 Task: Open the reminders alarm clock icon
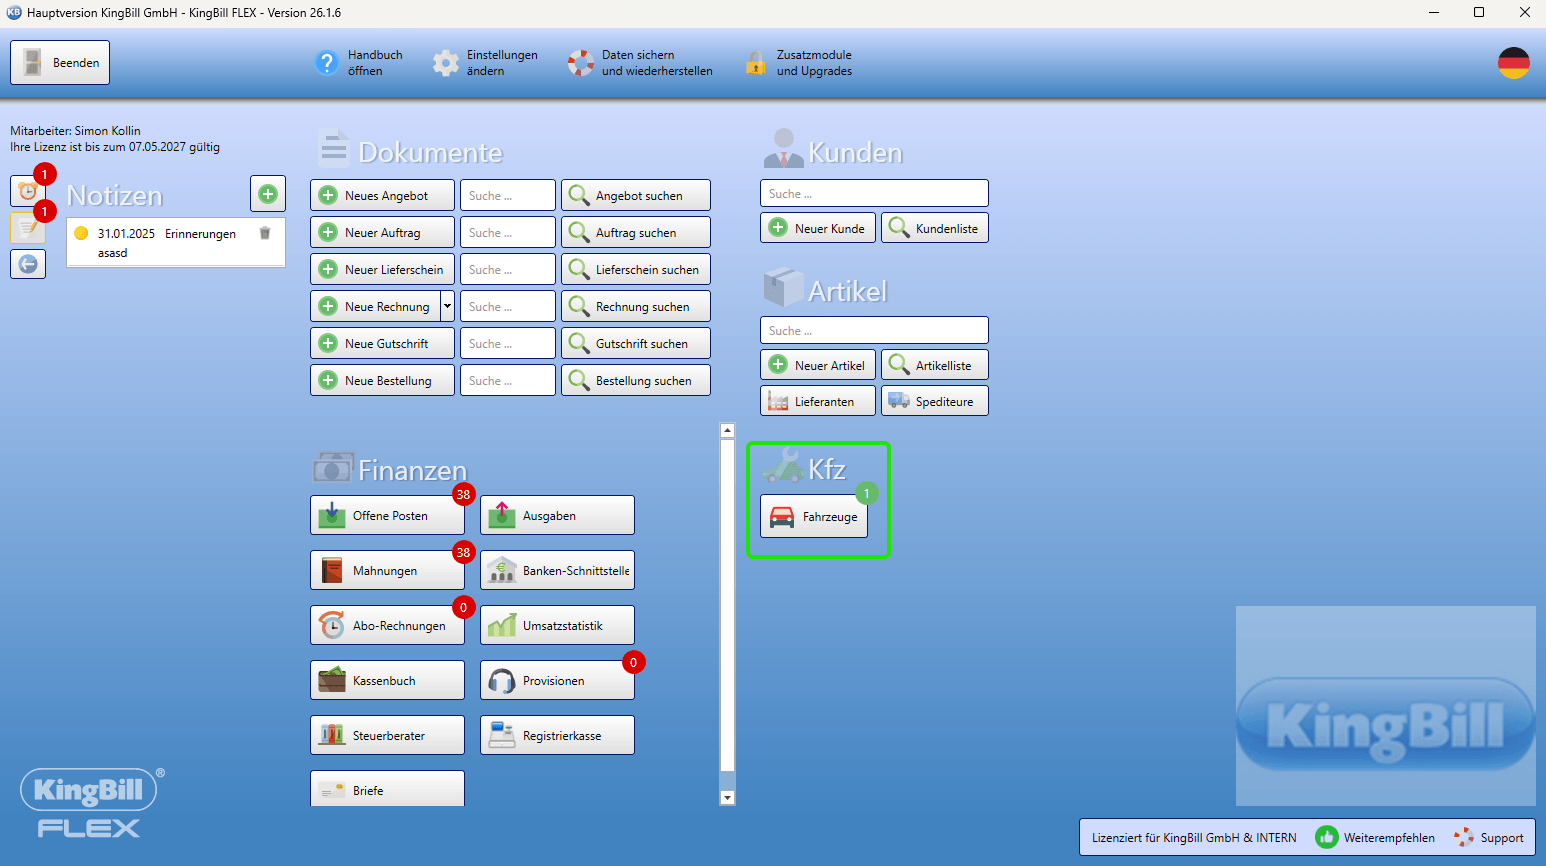[27, 190]
